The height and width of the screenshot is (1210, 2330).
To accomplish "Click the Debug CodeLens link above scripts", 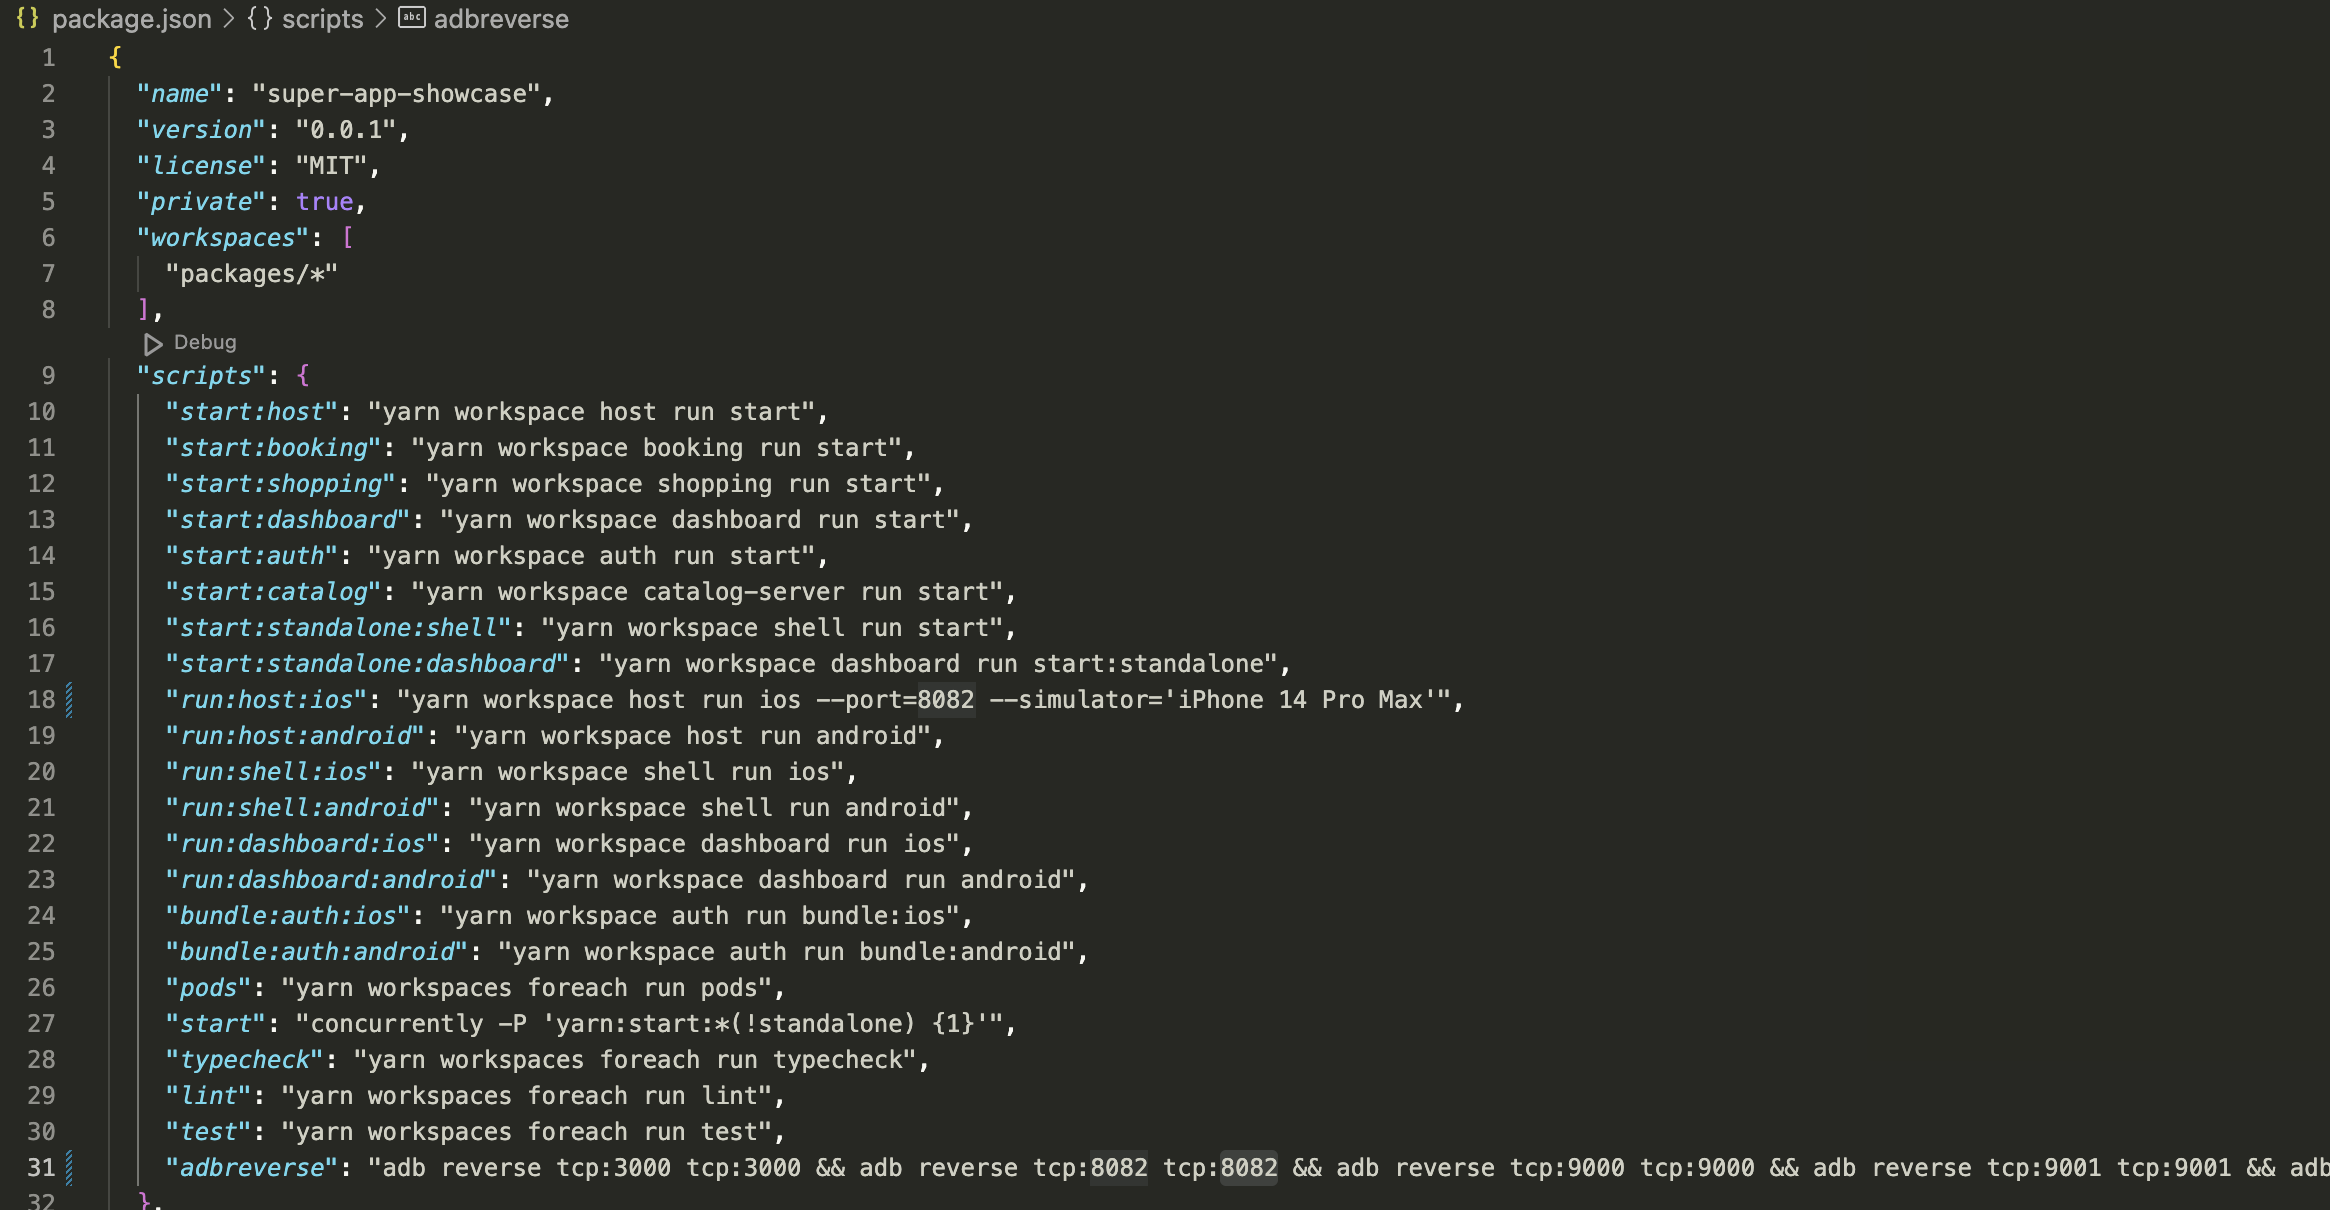I will (204, 342).
